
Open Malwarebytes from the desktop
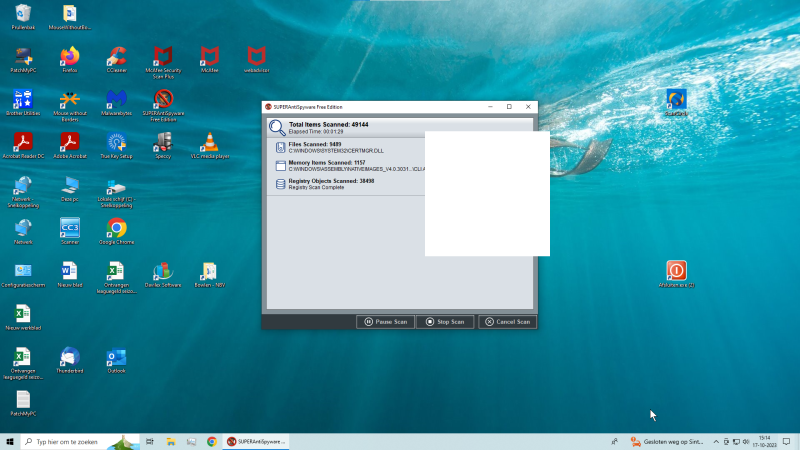coord(116,100)
